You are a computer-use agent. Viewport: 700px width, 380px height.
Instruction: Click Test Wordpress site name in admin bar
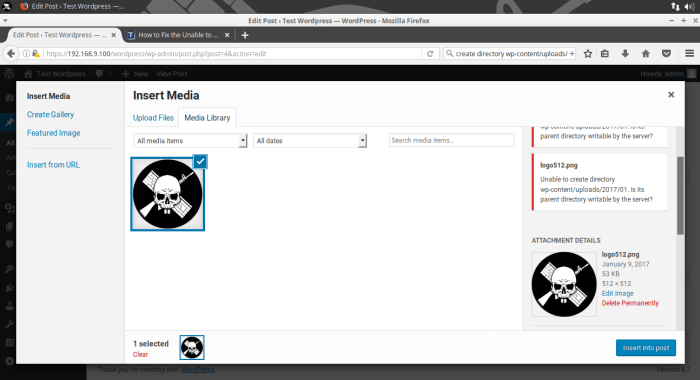click(x=55, y=74)
